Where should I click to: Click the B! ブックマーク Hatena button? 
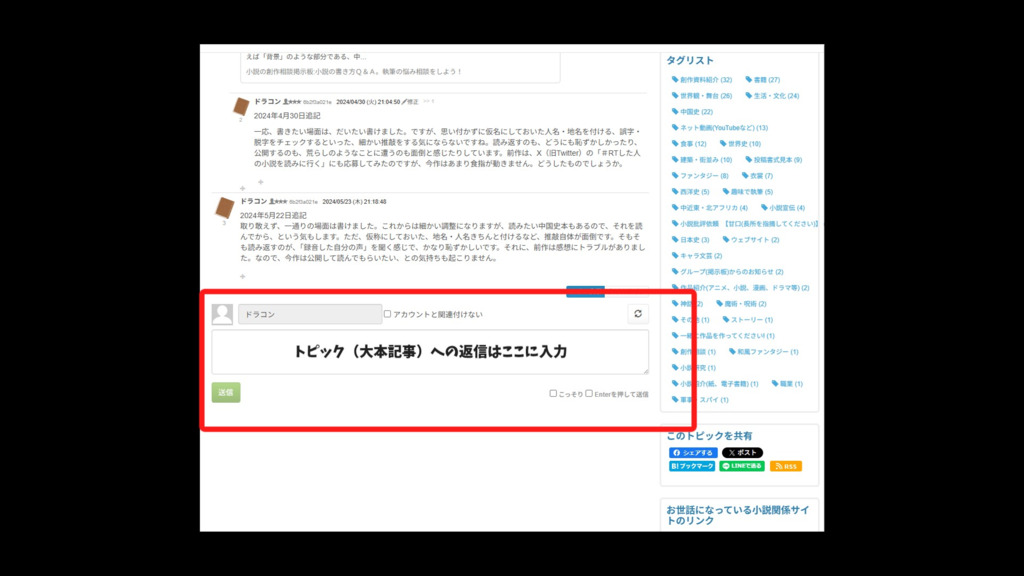click(x=692, y=466)
